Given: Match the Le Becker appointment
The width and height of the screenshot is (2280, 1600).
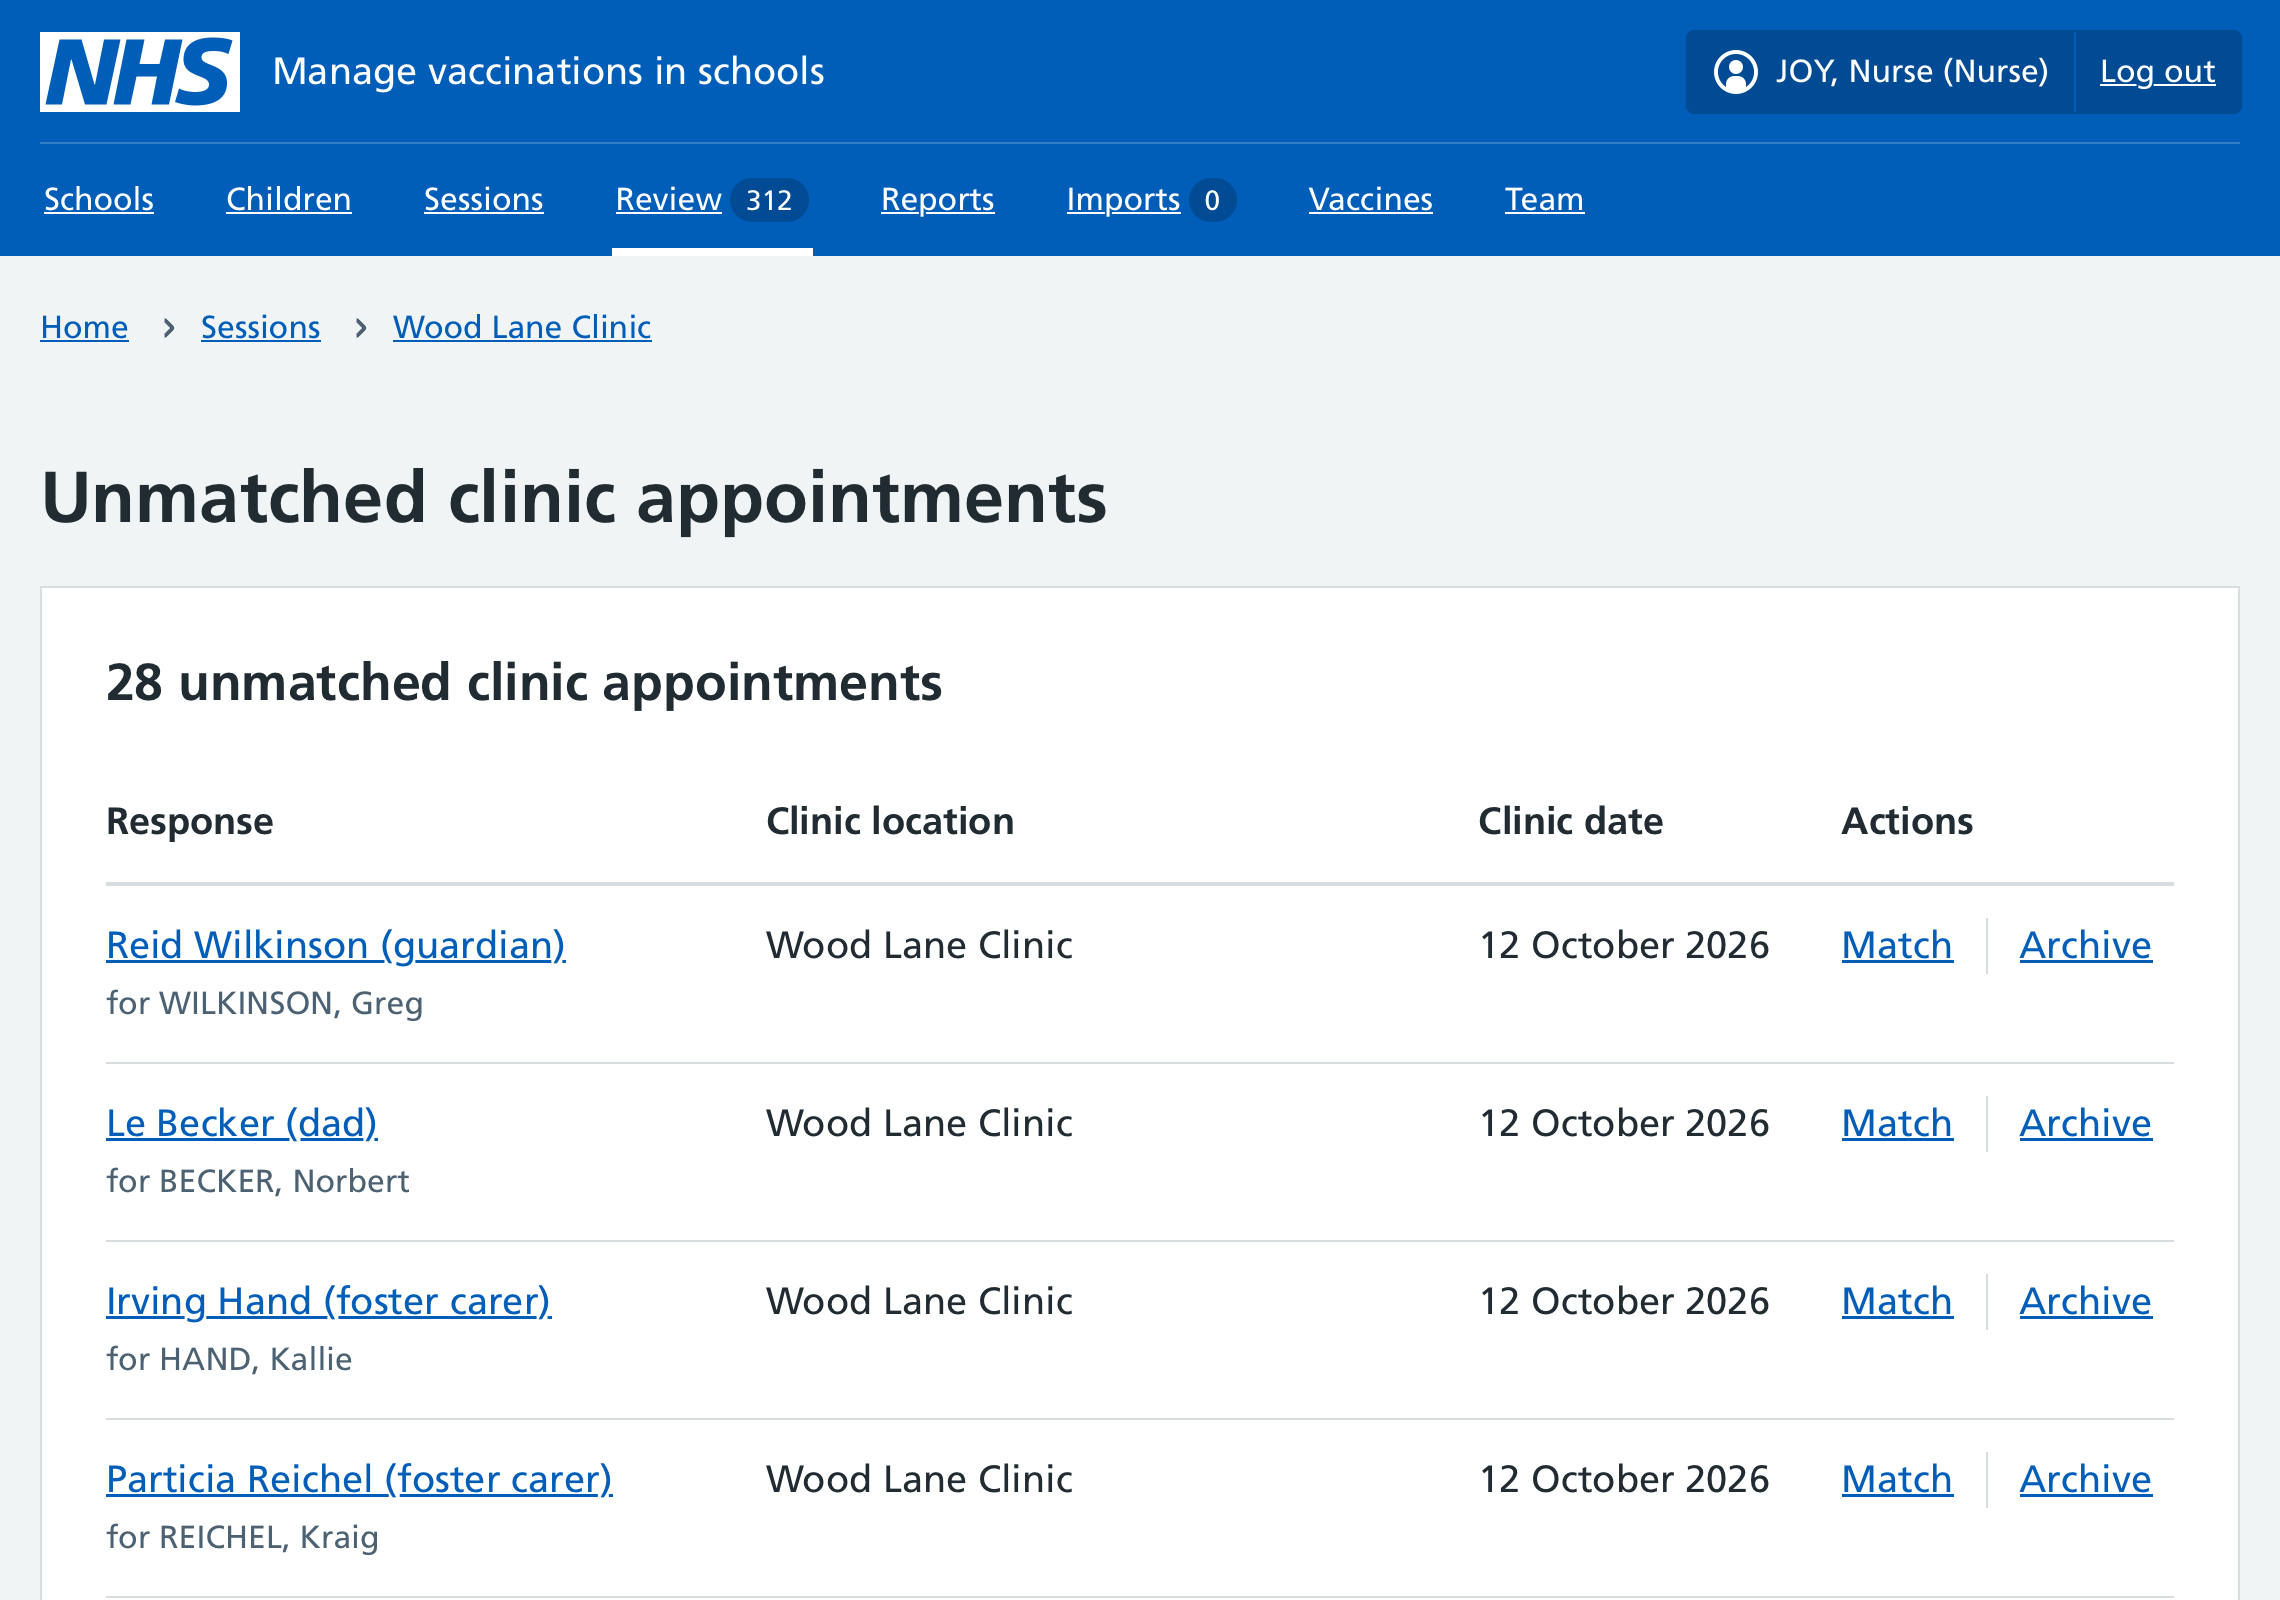Looking at the screenshot, I should coord(1897,1123).
